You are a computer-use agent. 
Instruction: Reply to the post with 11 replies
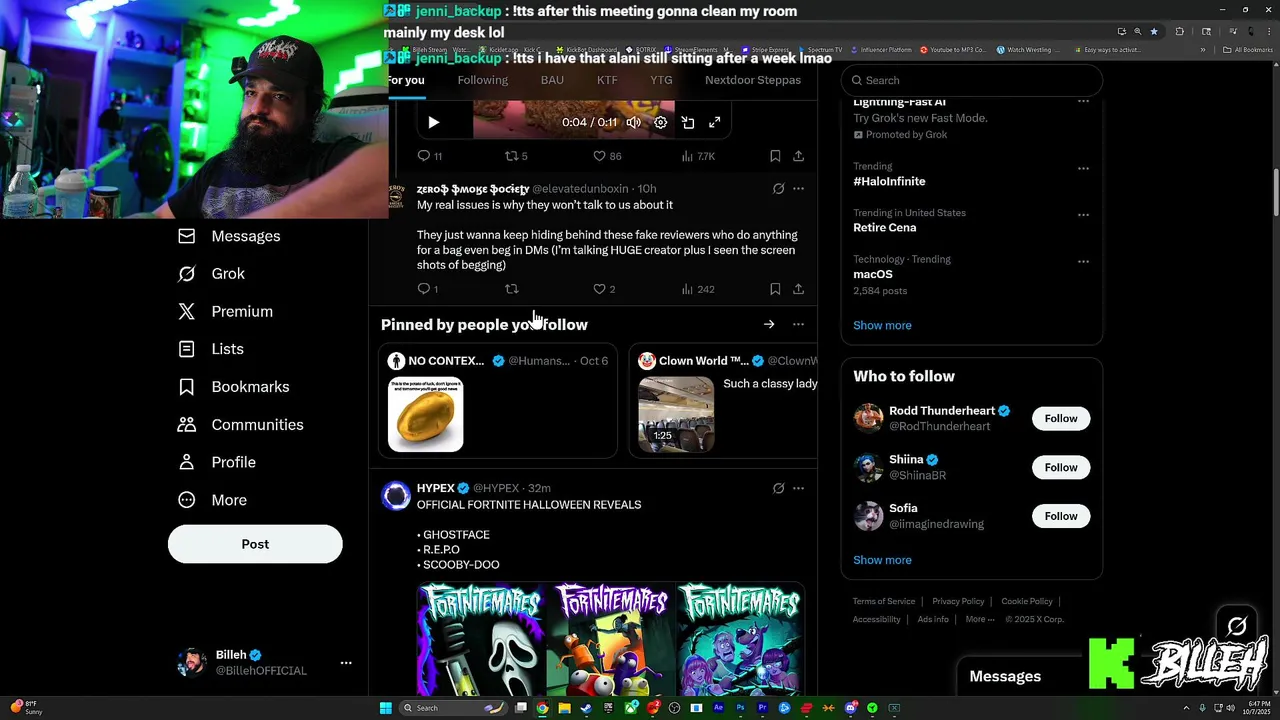[x=429, y=156]
